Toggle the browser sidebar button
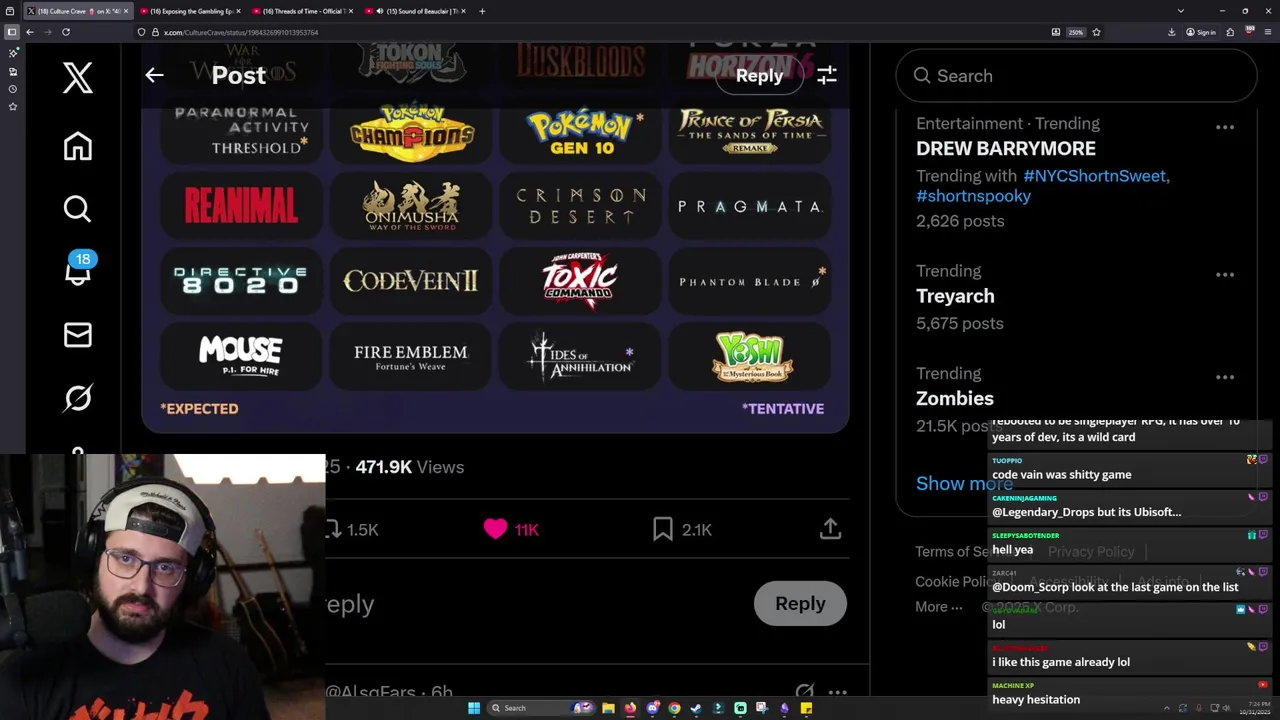This screenshot has width=1280, height=720. (x=12, y=32)
